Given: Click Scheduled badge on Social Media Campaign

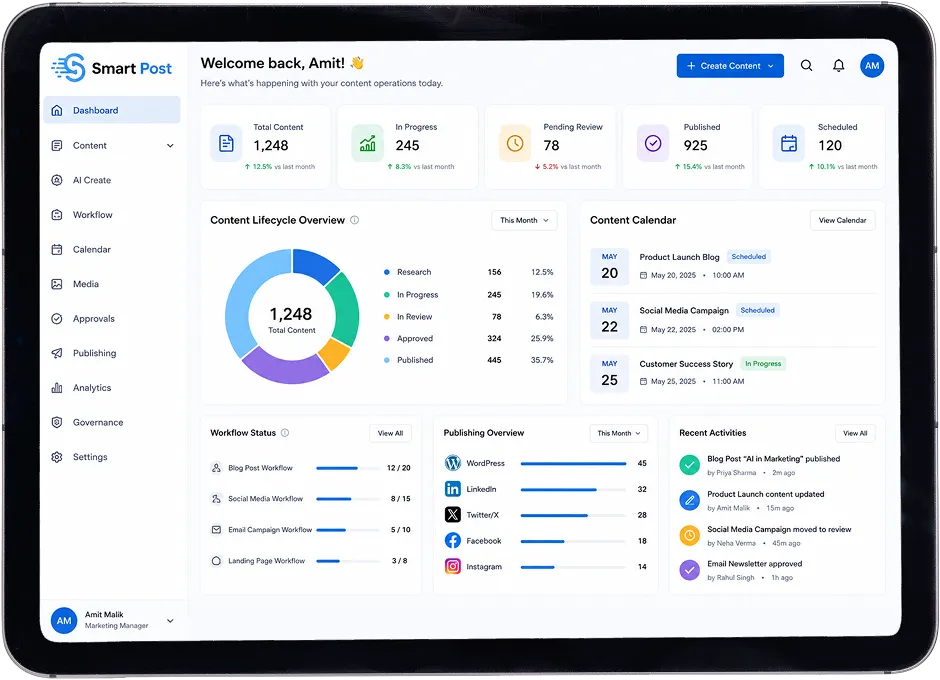Looking at the screenshot, I should pyautogui.click(x=757, y=310).
